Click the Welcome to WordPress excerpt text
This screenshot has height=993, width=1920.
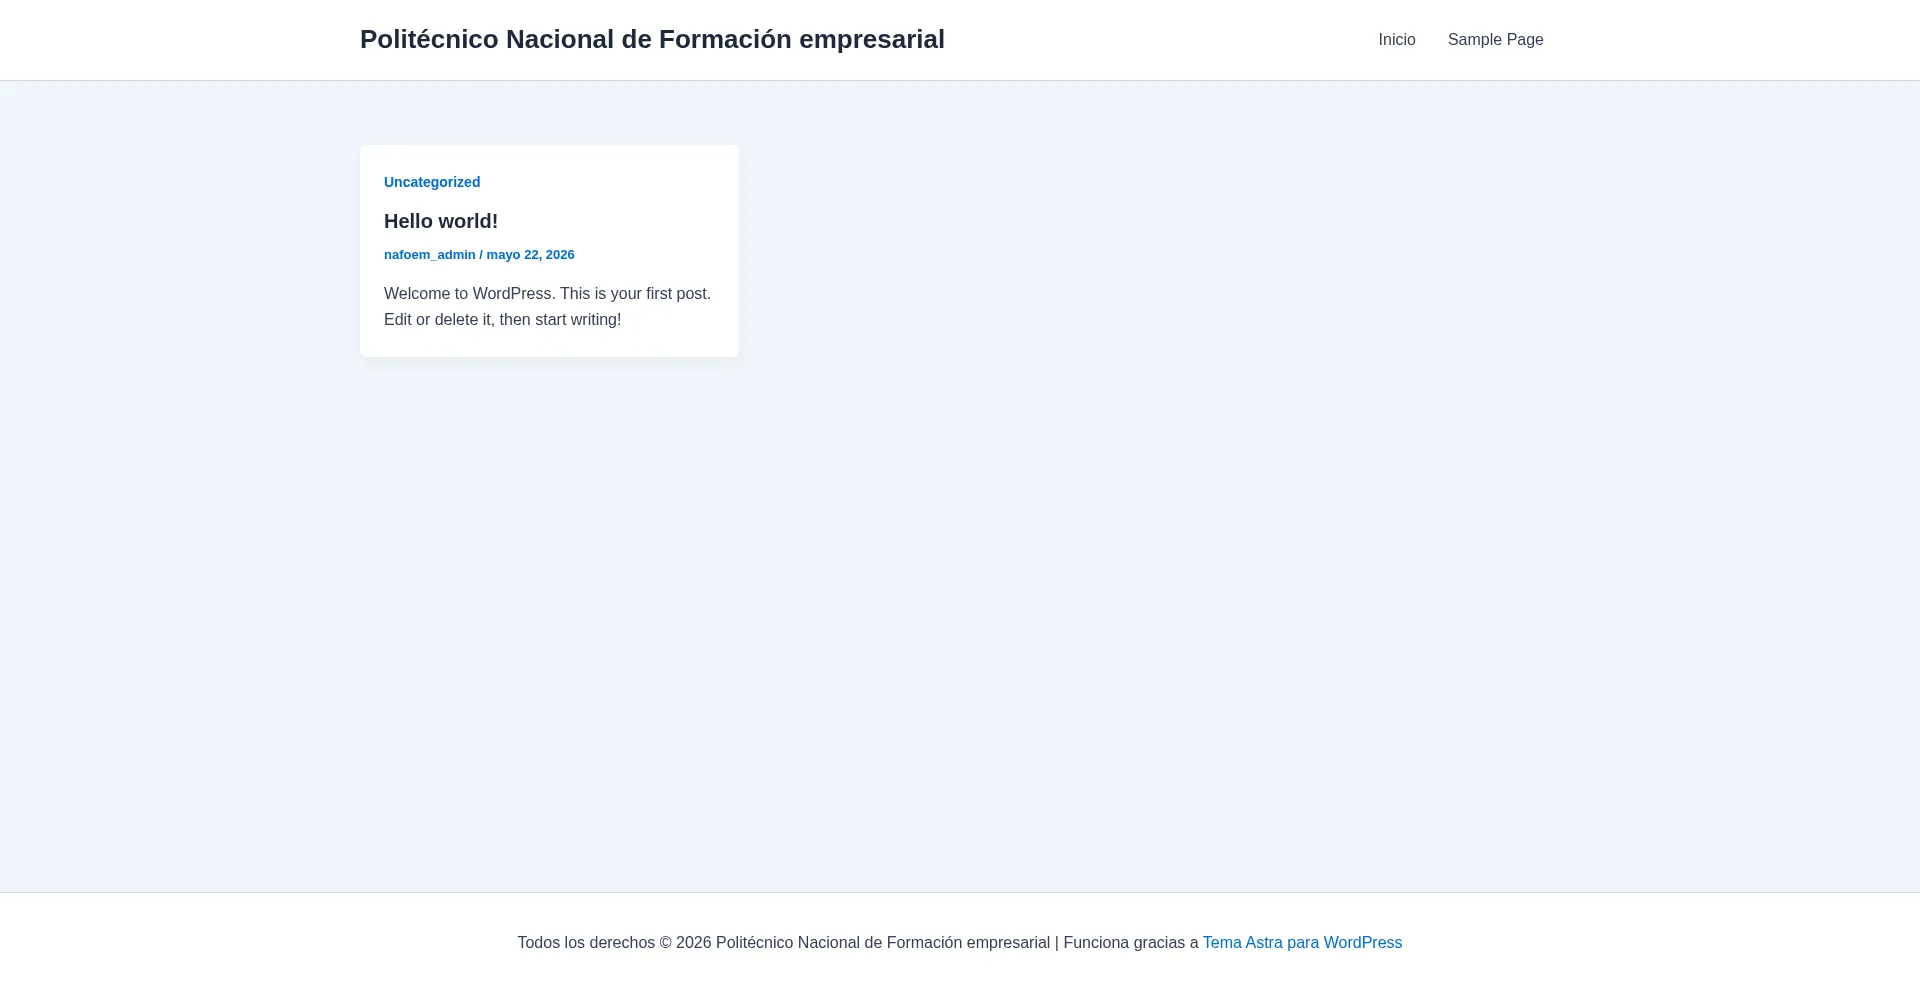(548, 307)
